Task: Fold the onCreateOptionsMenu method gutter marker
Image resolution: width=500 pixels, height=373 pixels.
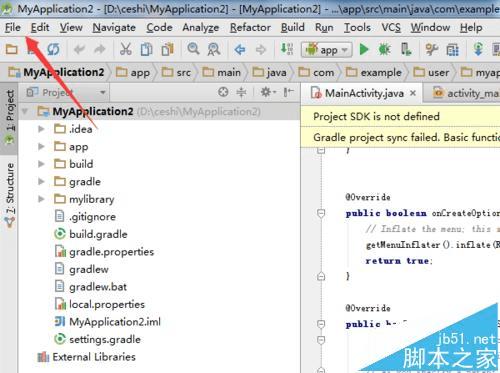Action: click(x=321, y=213)
